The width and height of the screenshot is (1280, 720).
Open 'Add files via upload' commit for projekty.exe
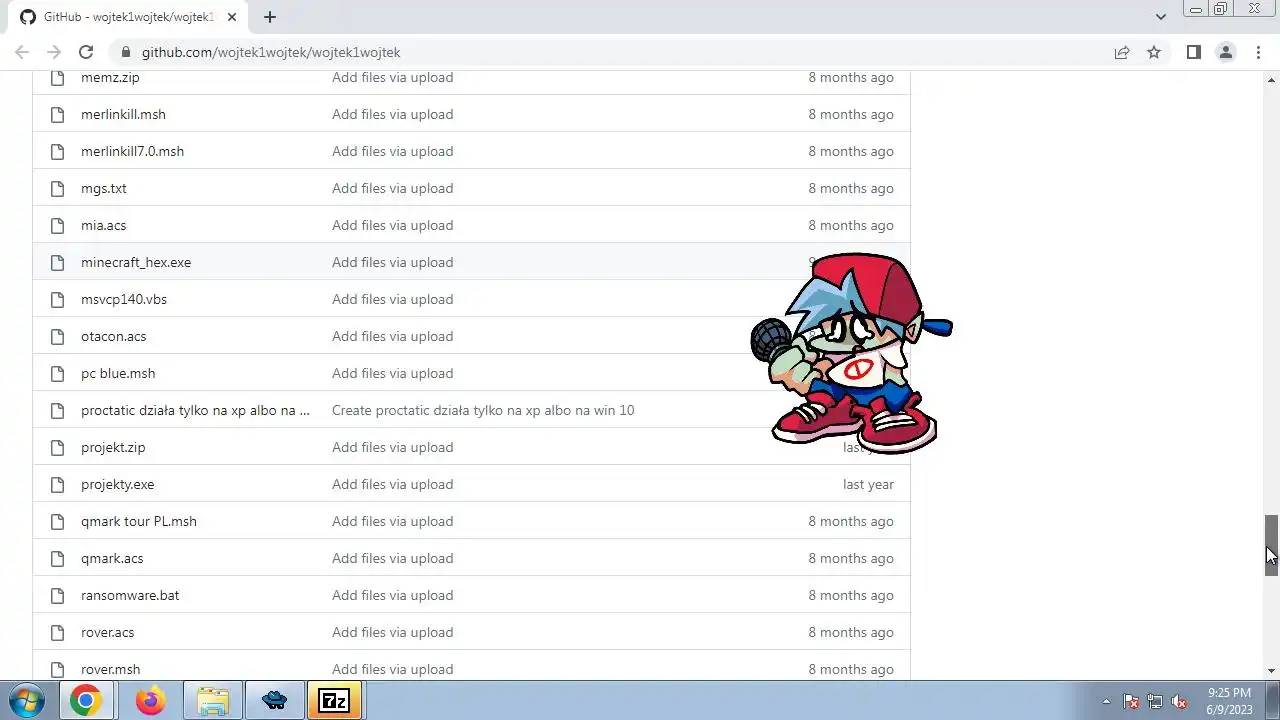[392, 484]
